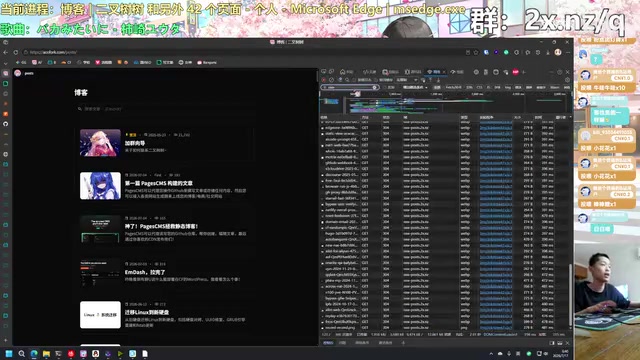
Task: Click the star favorite icon in address bar
Action: [x=476, y=52]
